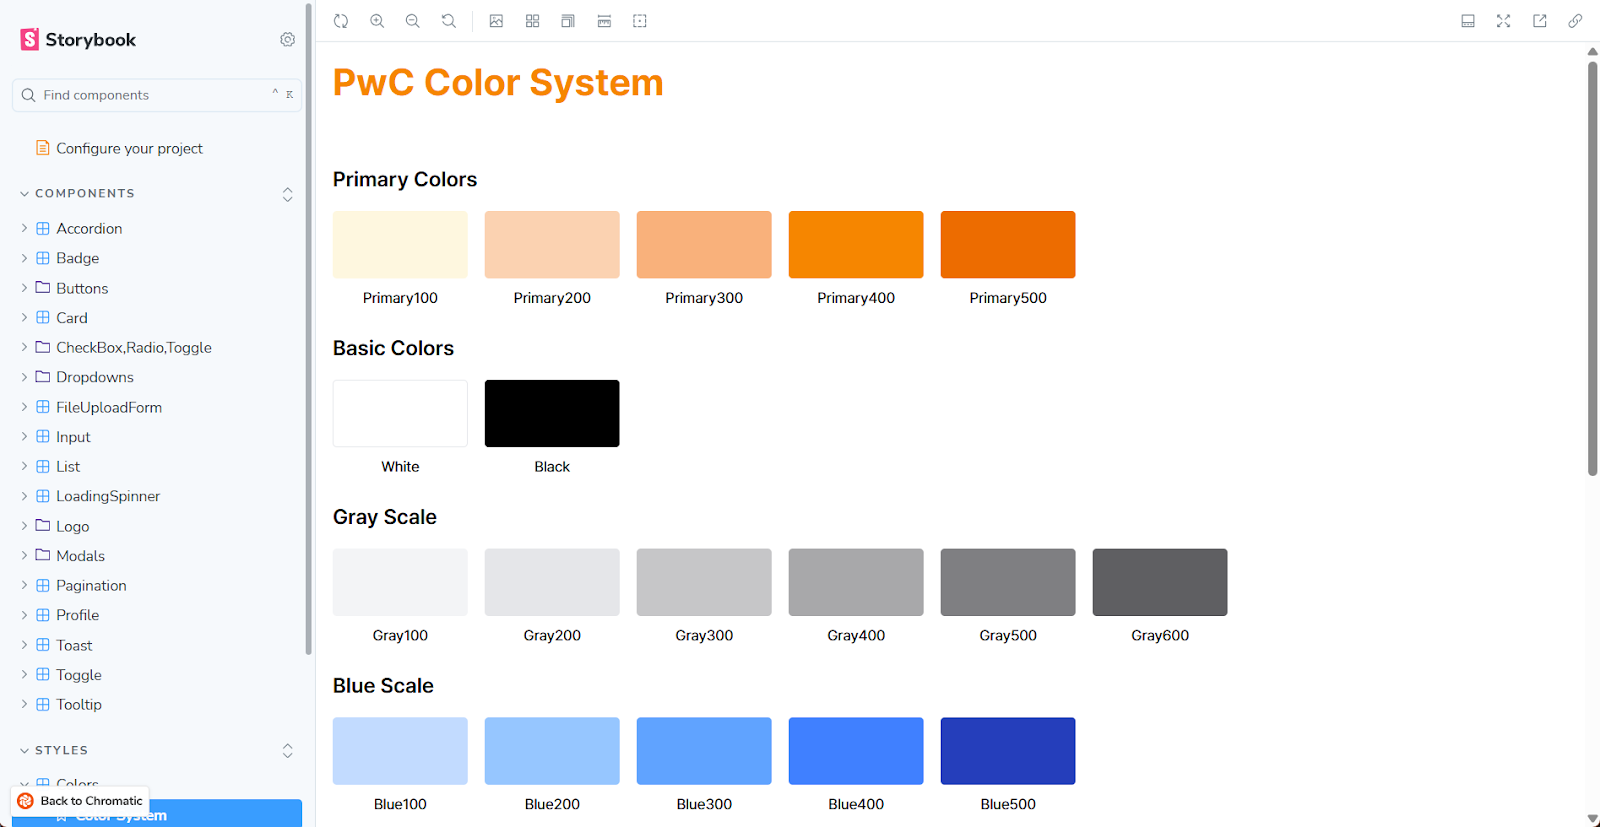Click the Primary200 color swatch

click(552, 244)
